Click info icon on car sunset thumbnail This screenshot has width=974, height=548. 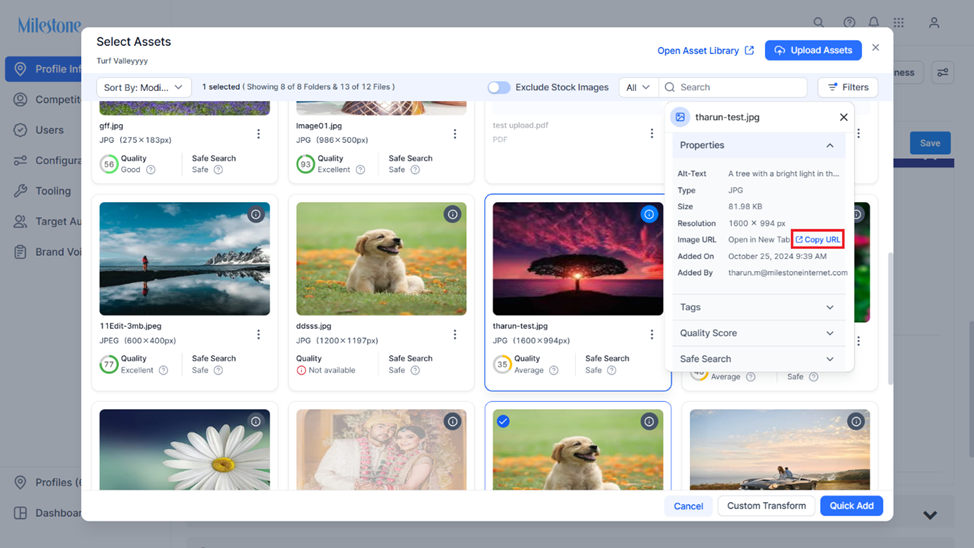click(856, 421)
